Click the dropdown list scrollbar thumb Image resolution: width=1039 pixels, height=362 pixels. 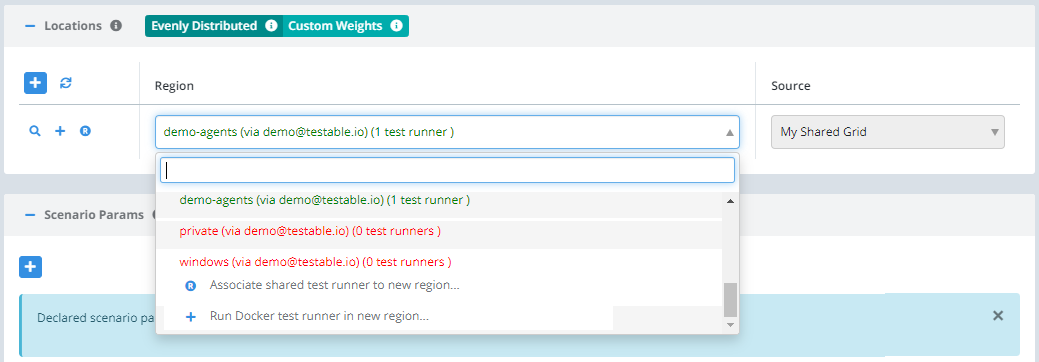pos(730,300)
